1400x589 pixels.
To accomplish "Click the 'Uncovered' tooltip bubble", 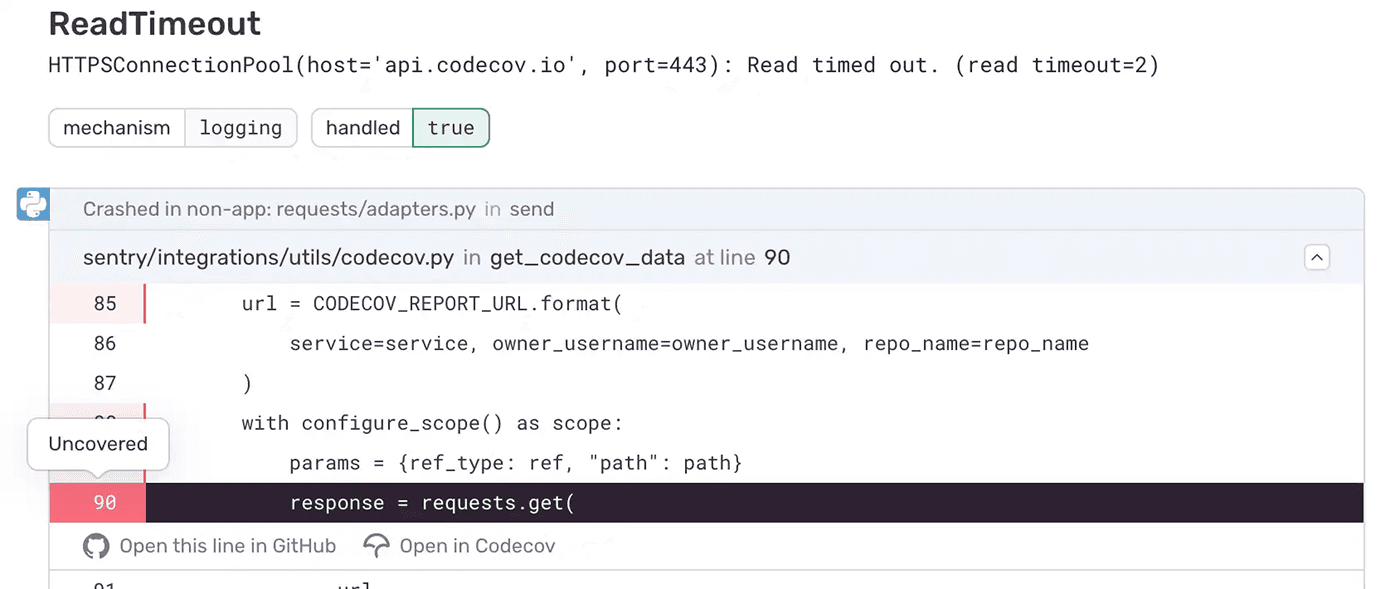I will click(97, 444).
